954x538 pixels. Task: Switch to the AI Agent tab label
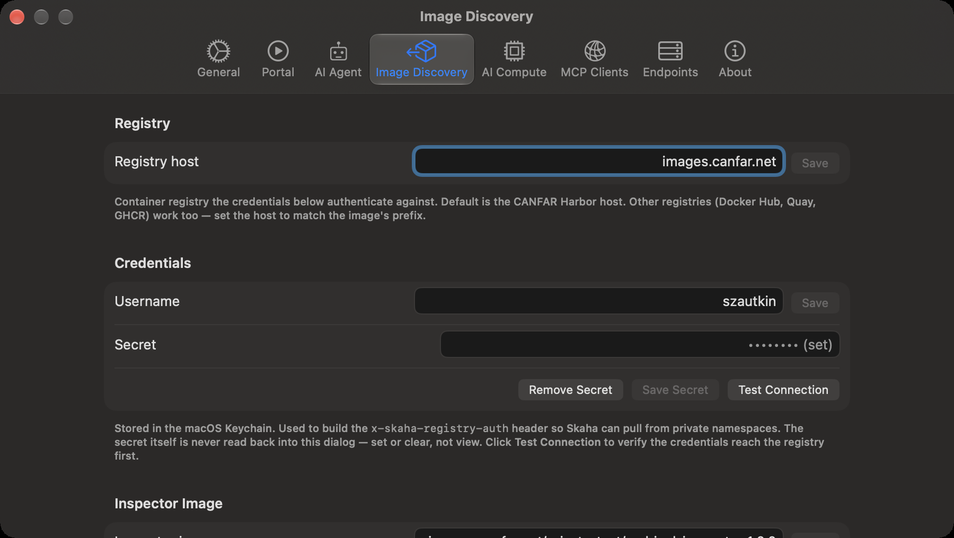(x=338, y=72)
